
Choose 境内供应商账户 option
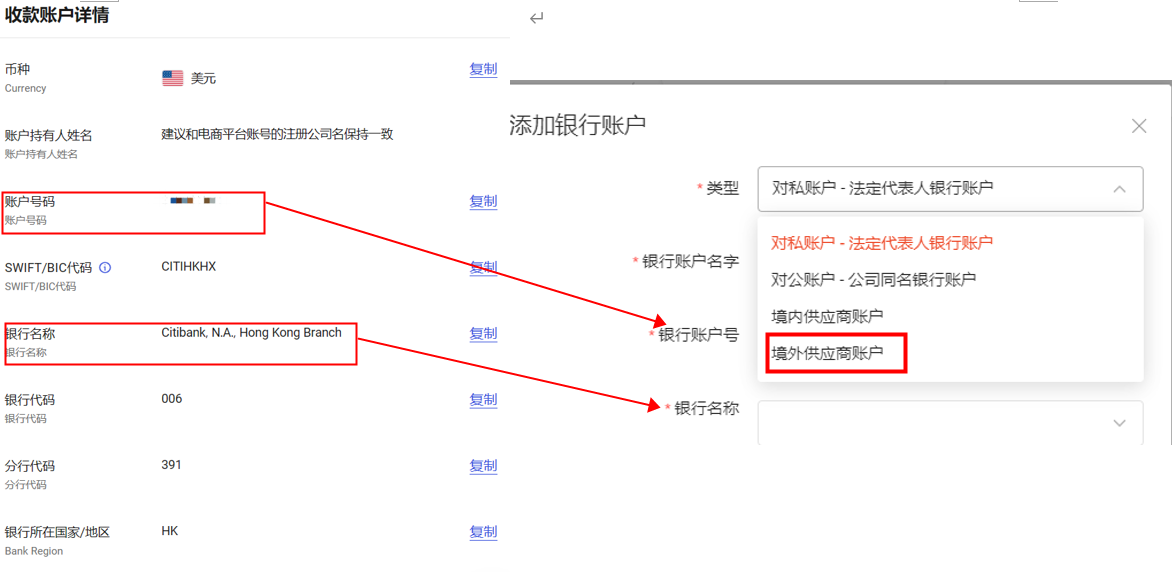pos(827,316)
